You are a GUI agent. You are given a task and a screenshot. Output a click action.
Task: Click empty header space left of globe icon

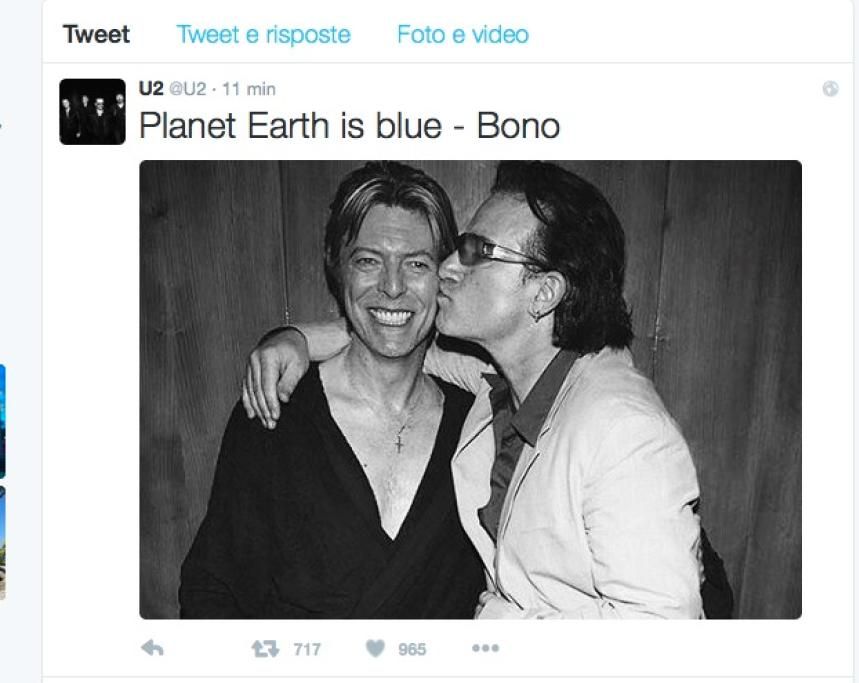click(x=600, y=89)
